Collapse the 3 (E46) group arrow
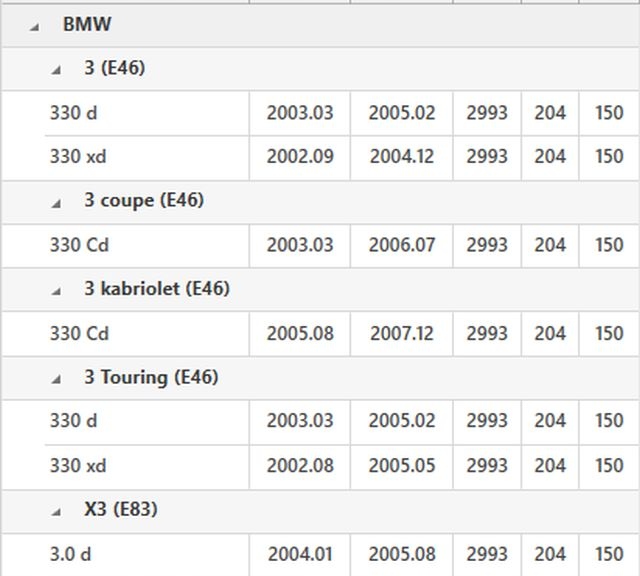The width and height of the screenshot is (640, 576). [x=57, y=69]
